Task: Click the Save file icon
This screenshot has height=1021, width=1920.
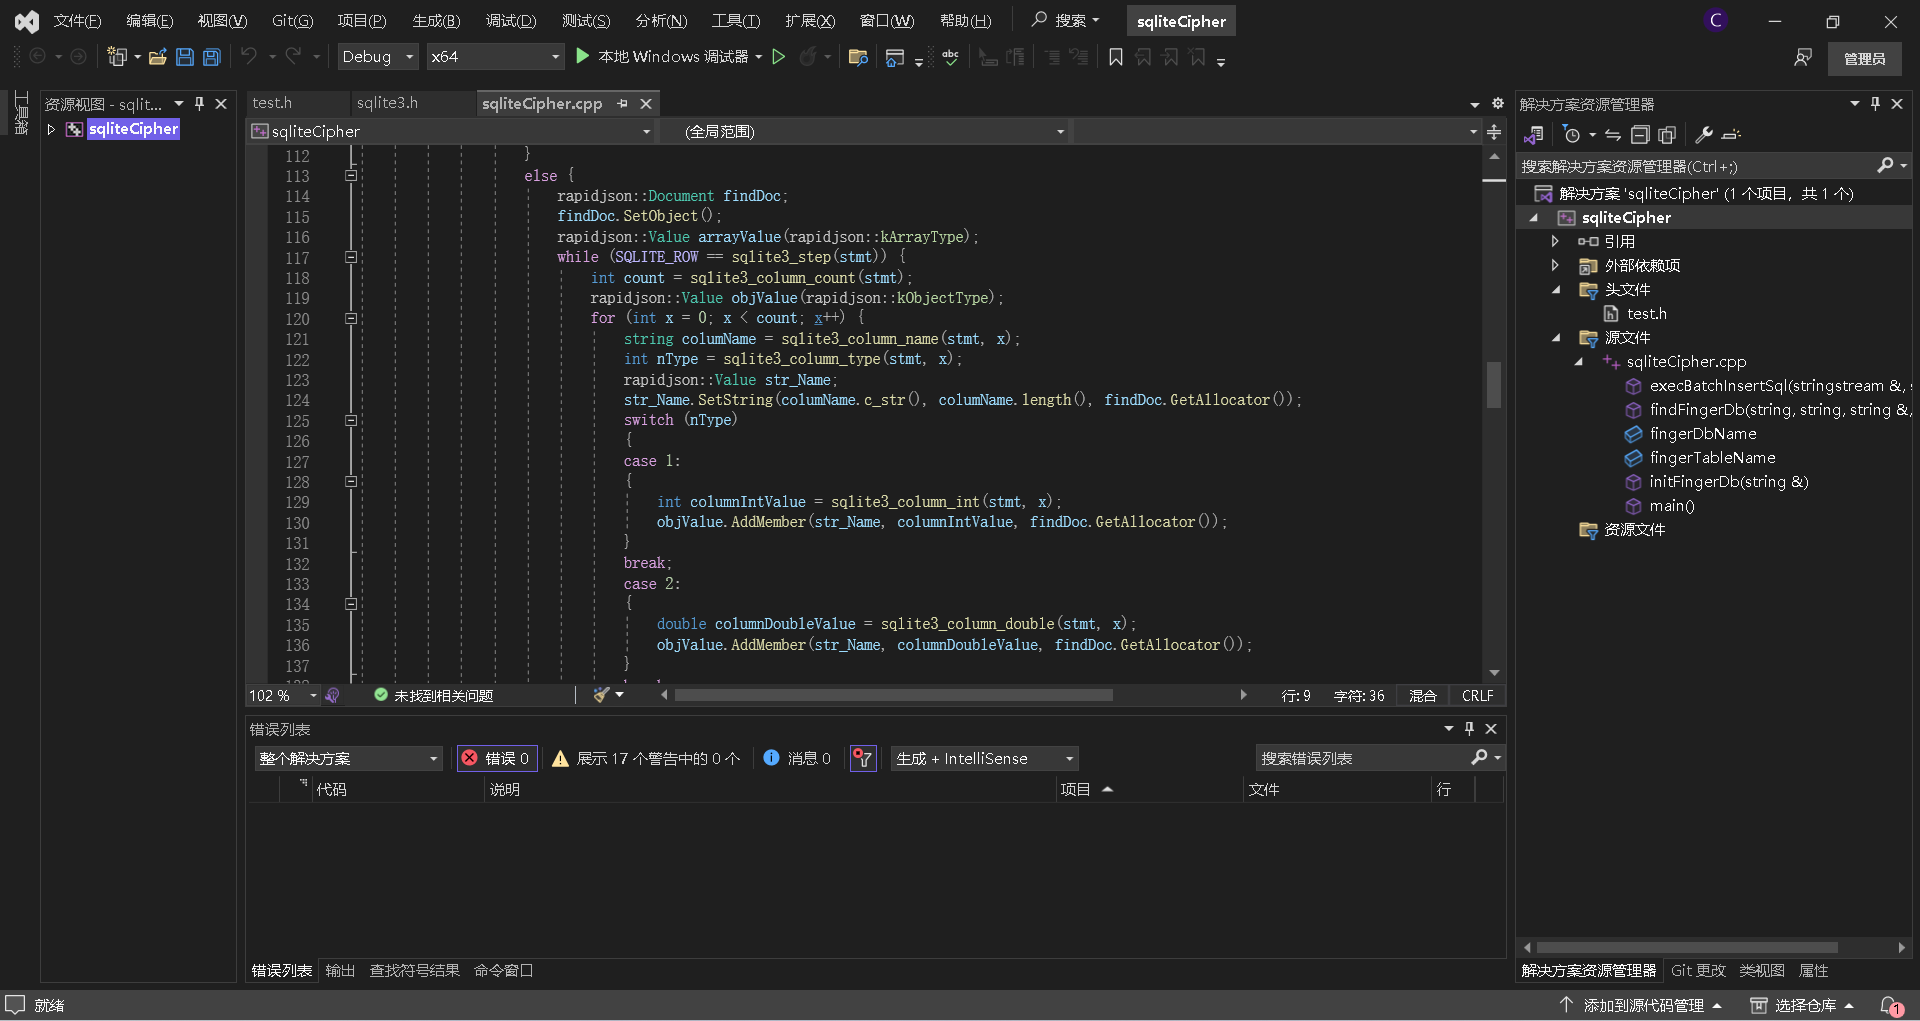Action: tap(185, 57)
